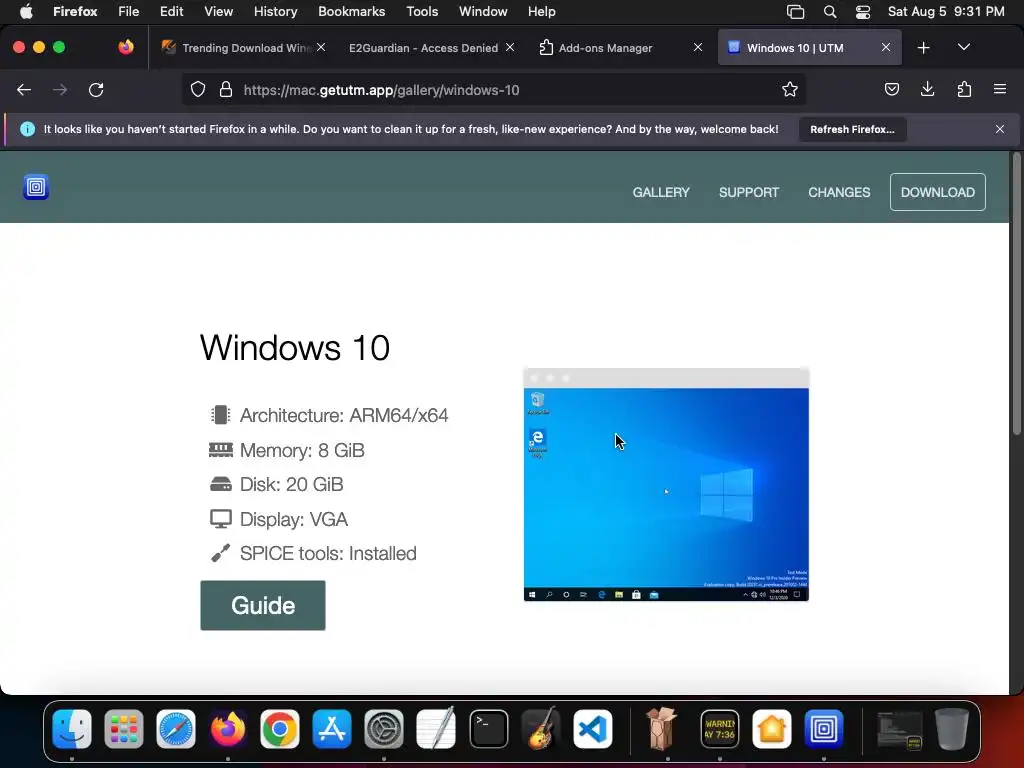Open the CHANGES nav link

[x=839, y=192]
